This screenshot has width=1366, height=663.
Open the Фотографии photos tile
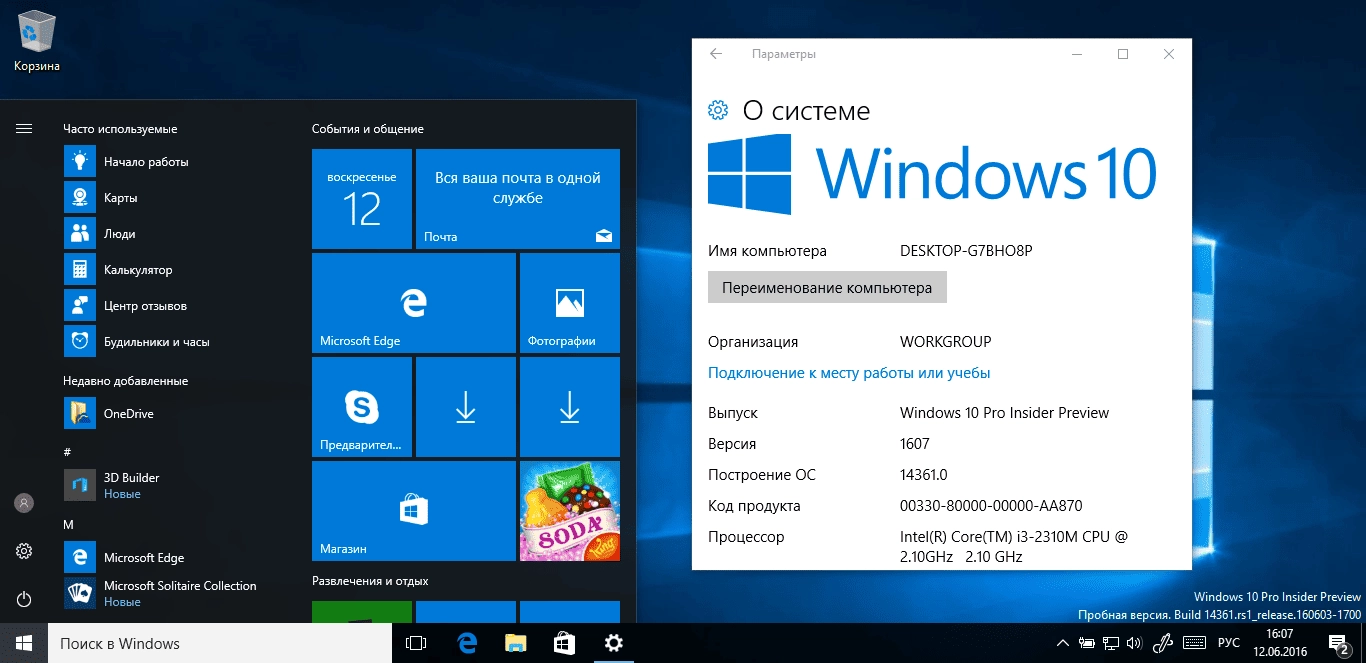point(570,303)
